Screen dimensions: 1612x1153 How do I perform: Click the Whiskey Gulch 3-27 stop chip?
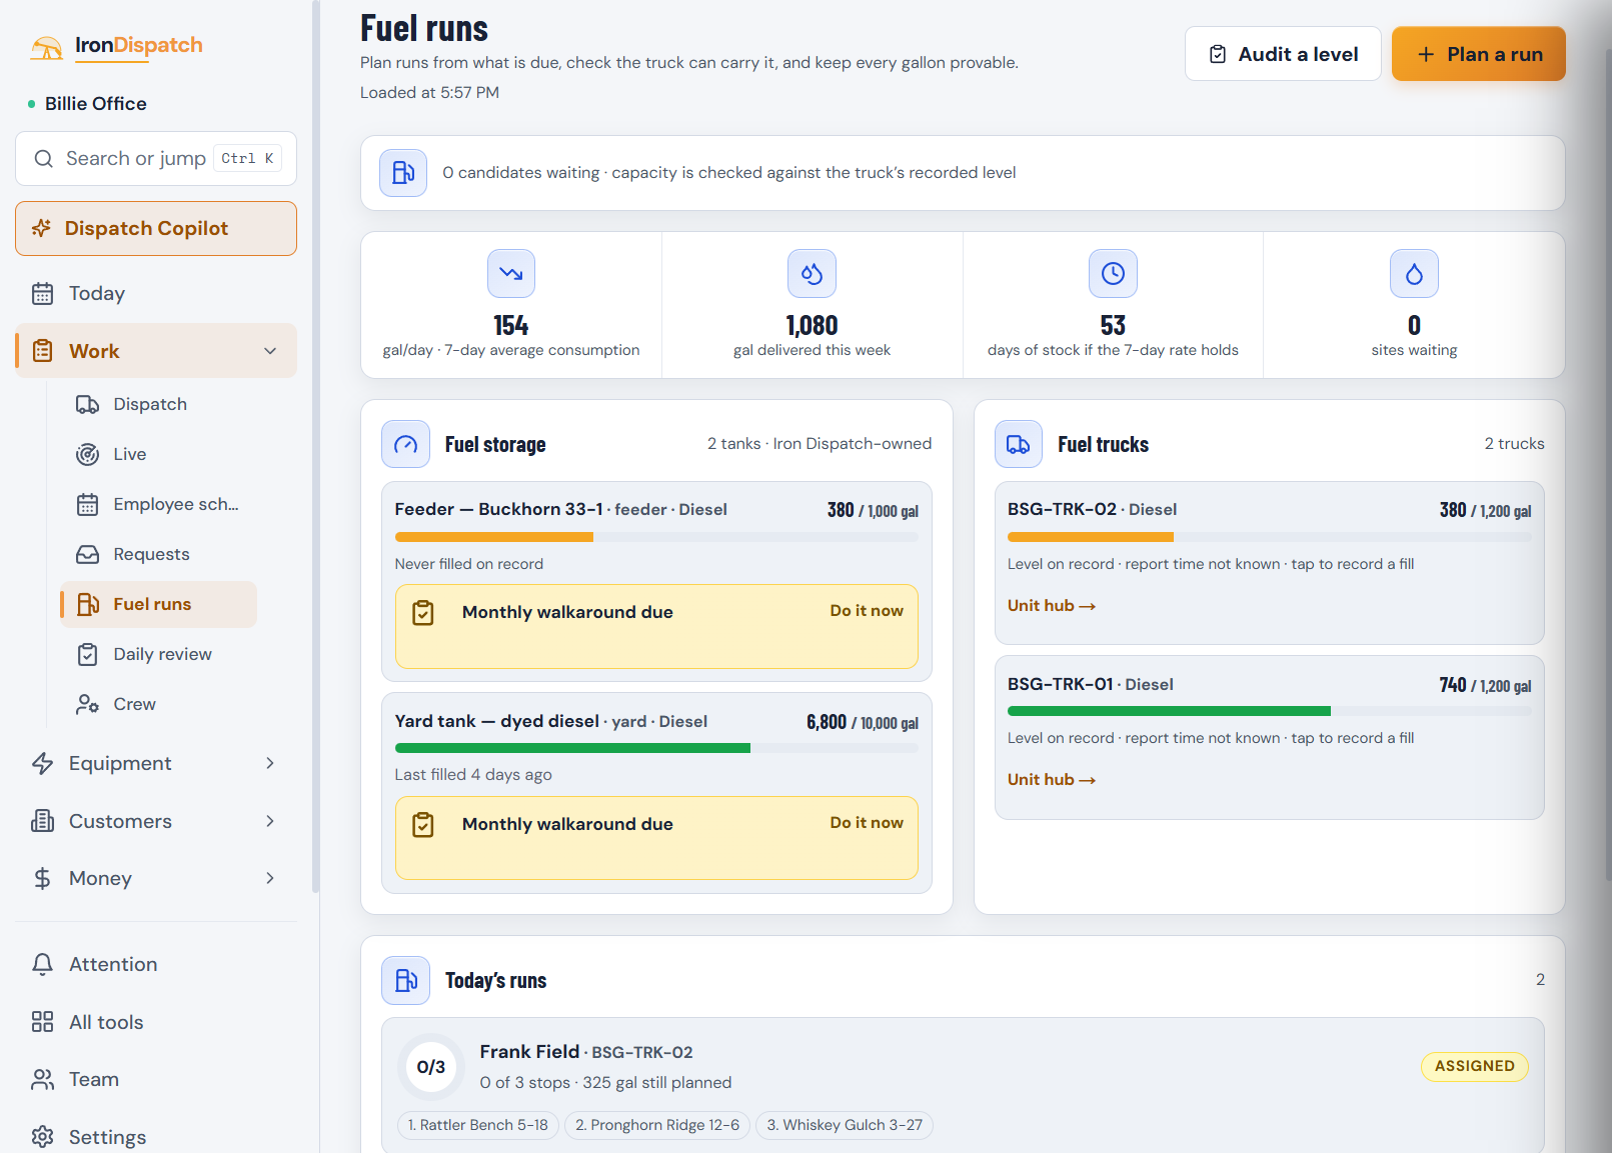(x=844, y=1126)
